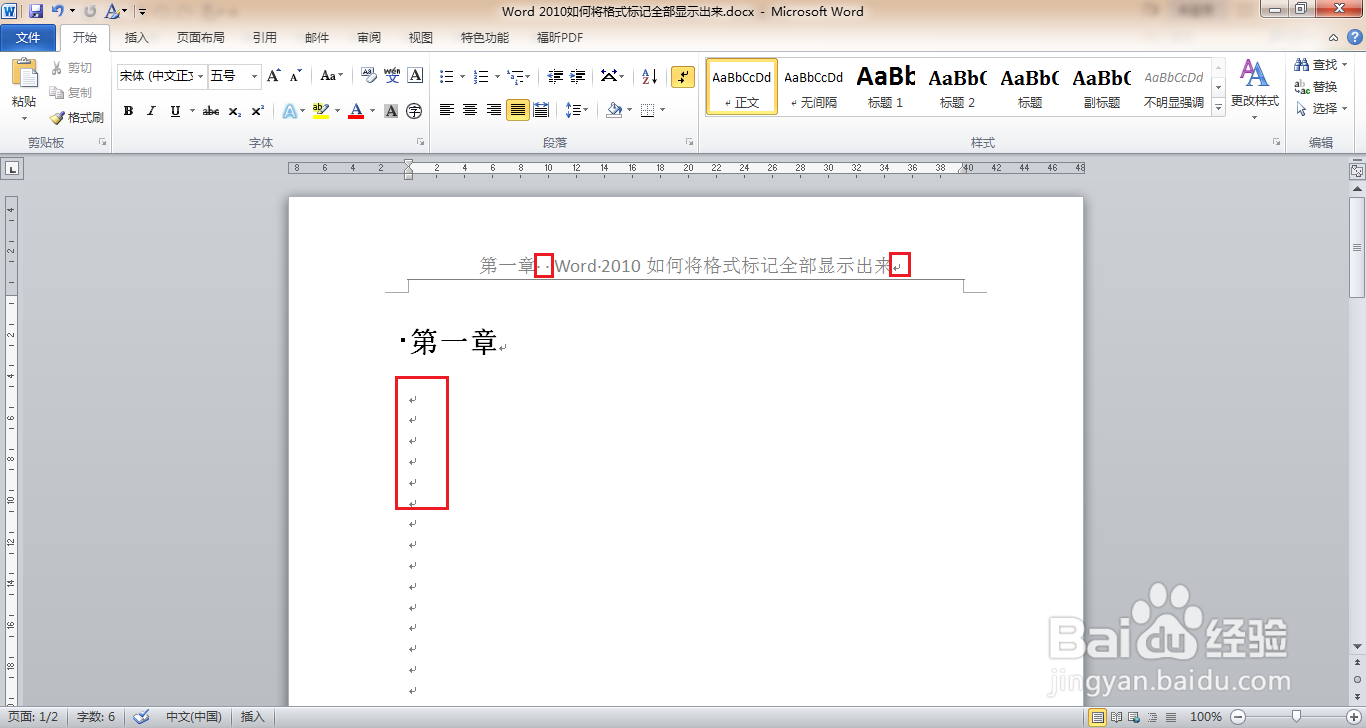Image resolution: width=1366 pixels, height=728 pixels.
Task: Click the Phonetic Guide (wén) icon
Action: pyautogui.click(x=391, y=76)
